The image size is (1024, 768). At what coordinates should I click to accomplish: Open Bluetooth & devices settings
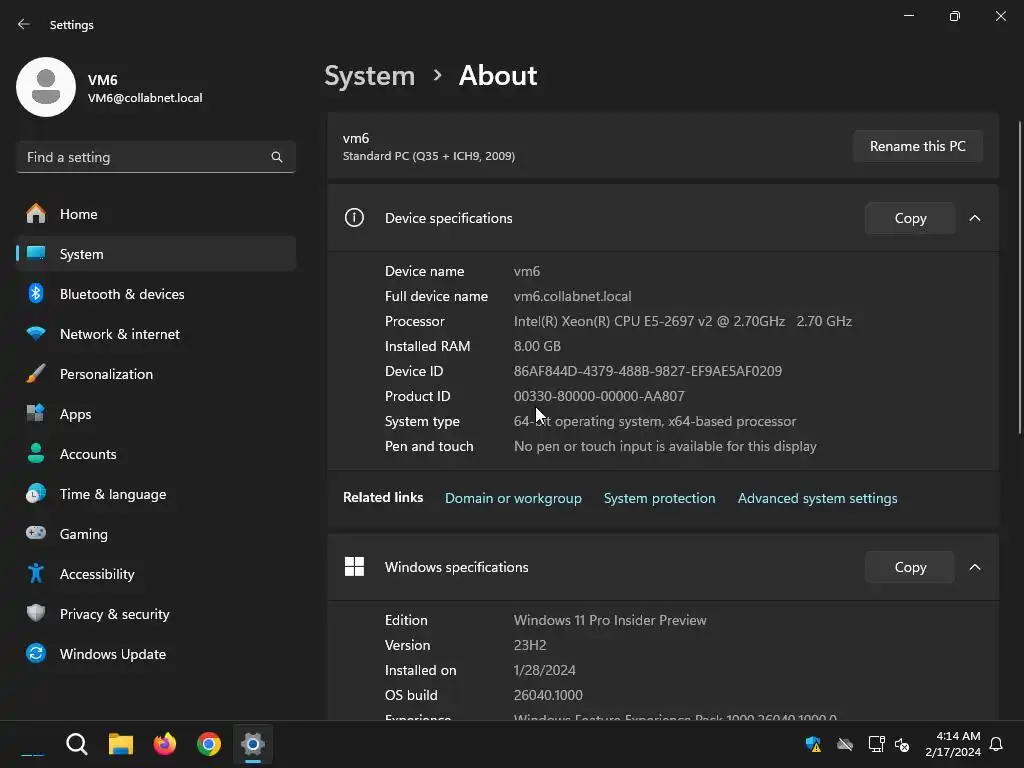point(155,294)
